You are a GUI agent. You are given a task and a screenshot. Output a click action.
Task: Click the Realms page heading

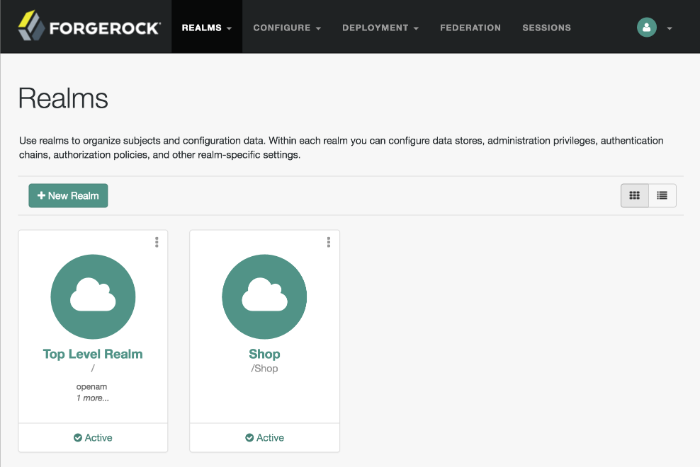pos(63,98)
